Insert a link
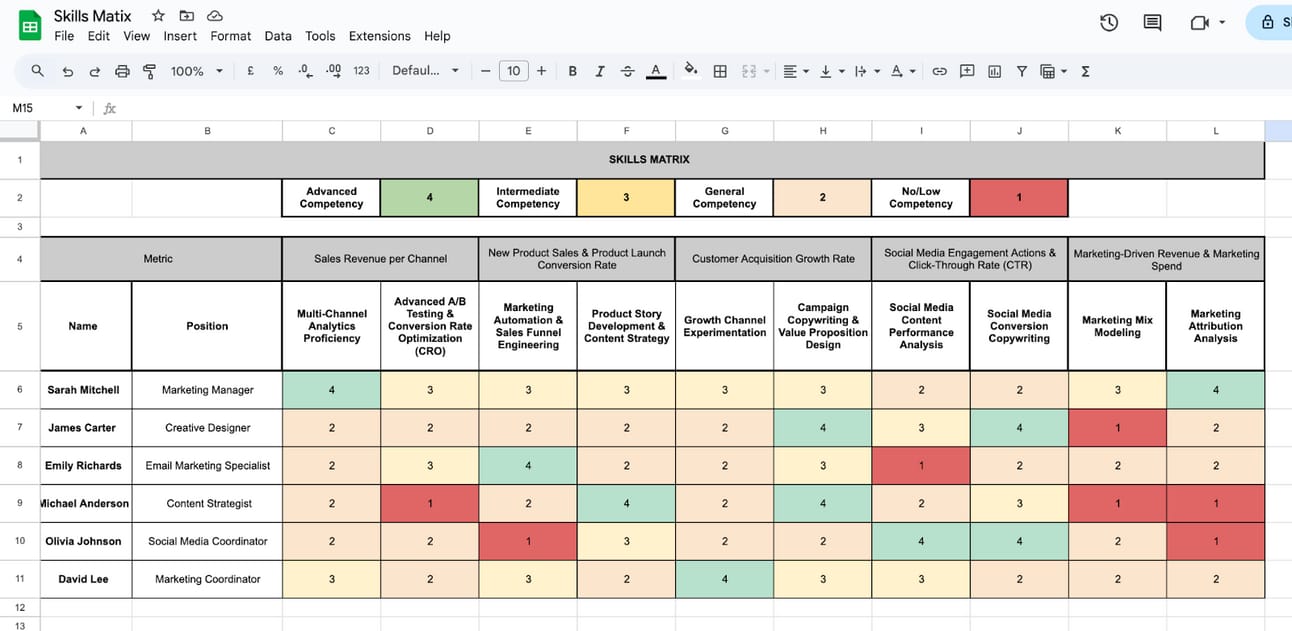 (x=939, y=71)
